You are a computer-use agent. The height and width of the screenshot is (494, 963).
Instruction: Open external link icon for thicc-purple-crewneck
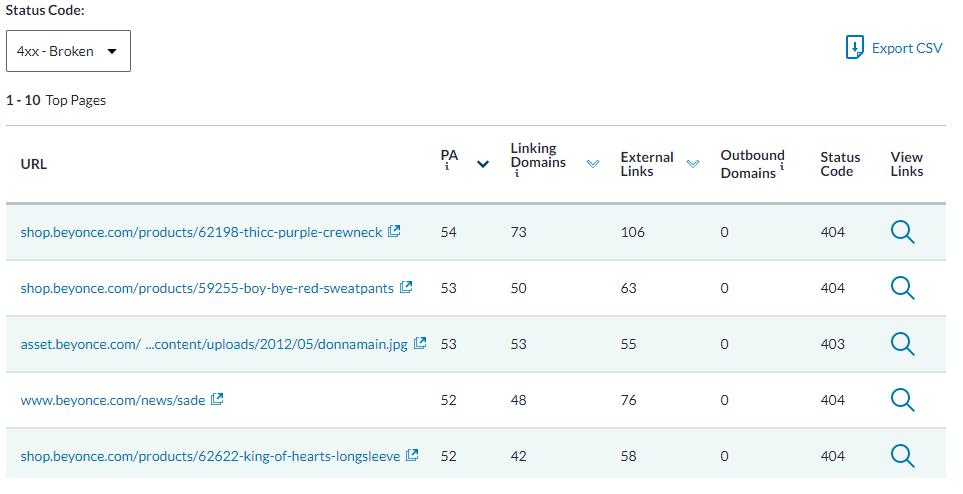[394, 231]
